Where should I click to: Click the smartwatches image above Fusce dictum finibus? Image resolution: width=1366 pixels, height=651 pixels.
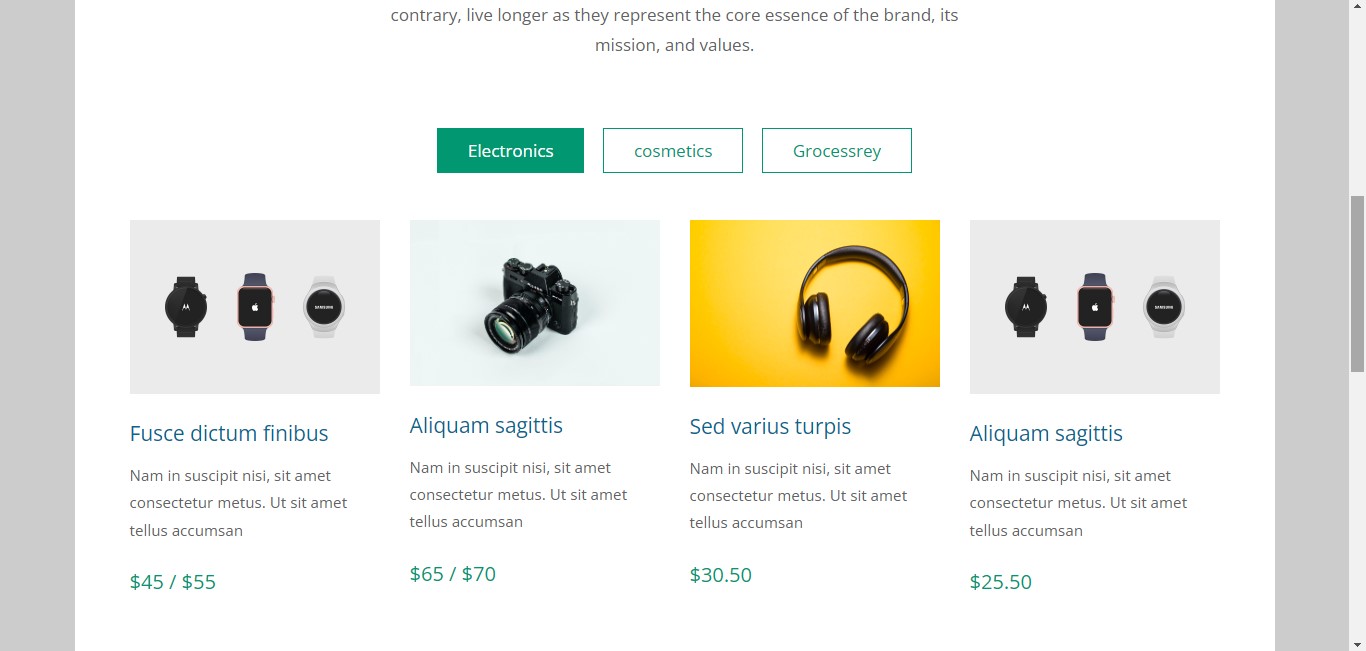pyautogui.click(x=255, y=307)
